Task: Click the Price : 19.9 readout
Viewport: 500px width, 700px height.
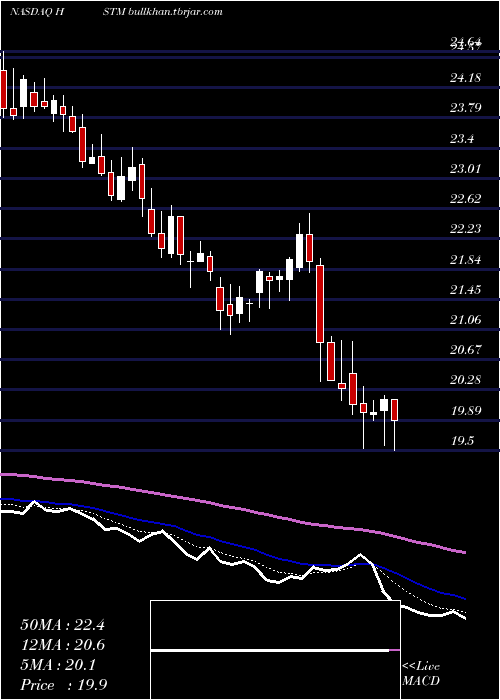Action: (63, 685)
